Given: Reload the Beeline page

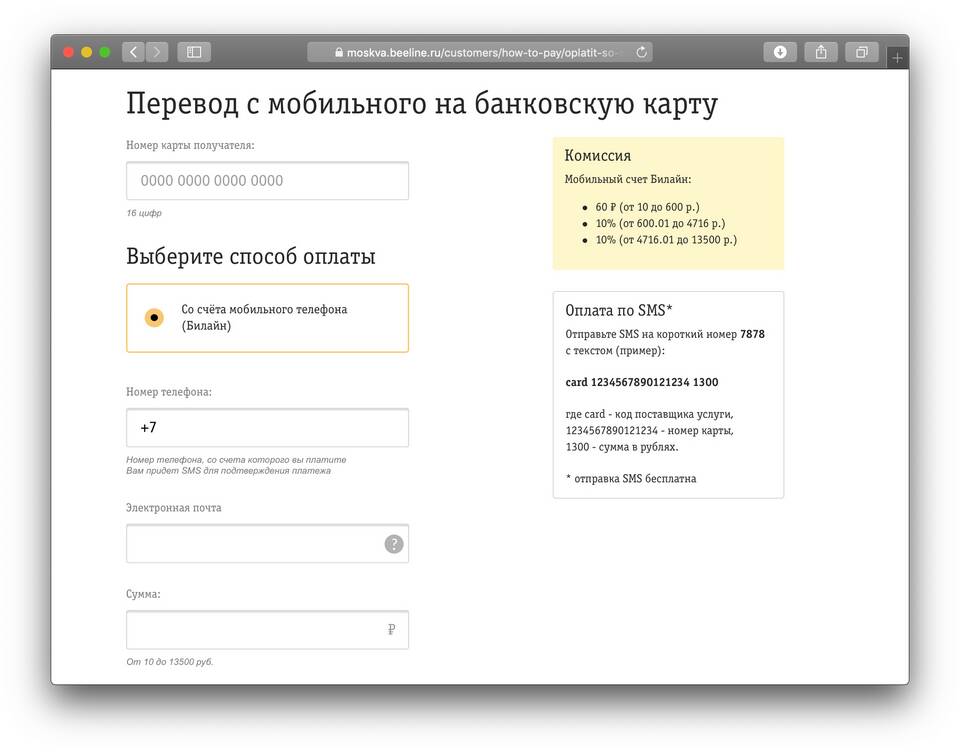Looking at the screenshot, I should pos(641,52).
